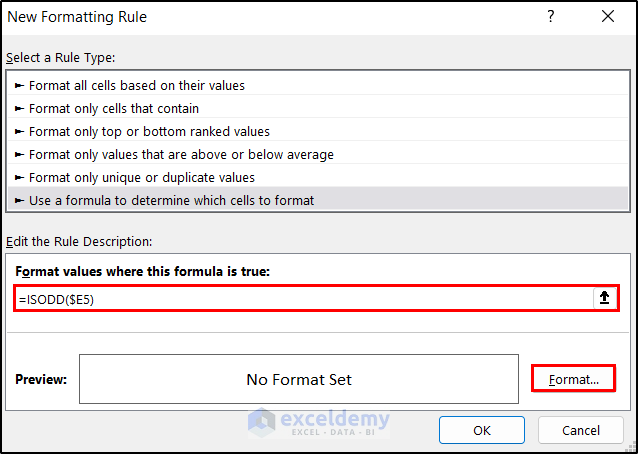
Task: Click the 'No Format Set' preview box
Action: [x=299, y=379]
